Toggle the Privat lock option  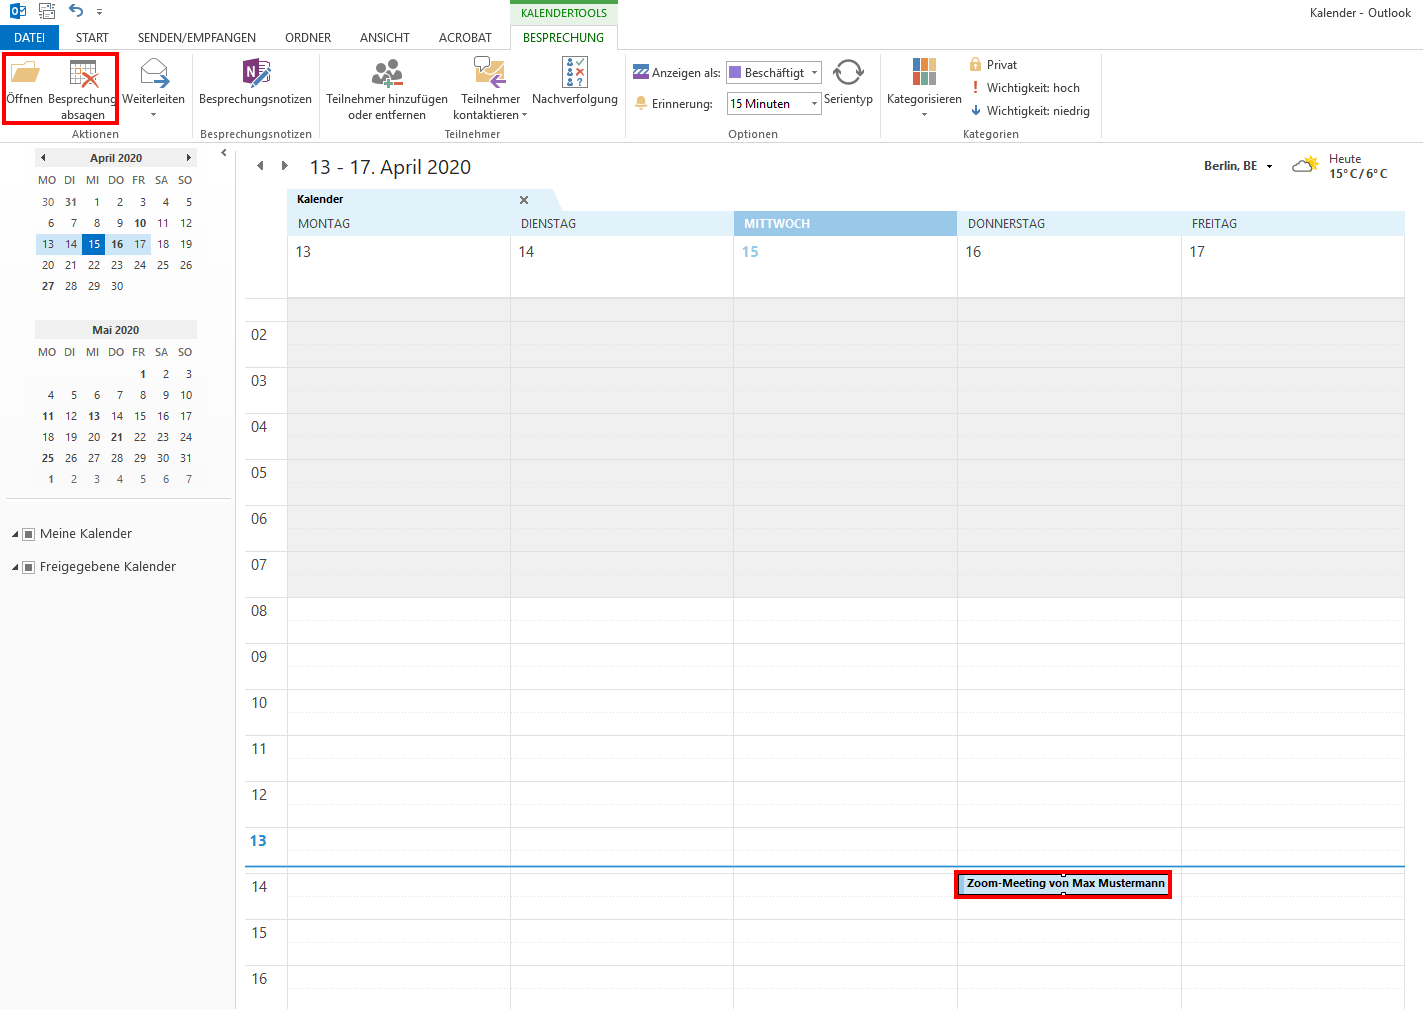coord(993,65)
